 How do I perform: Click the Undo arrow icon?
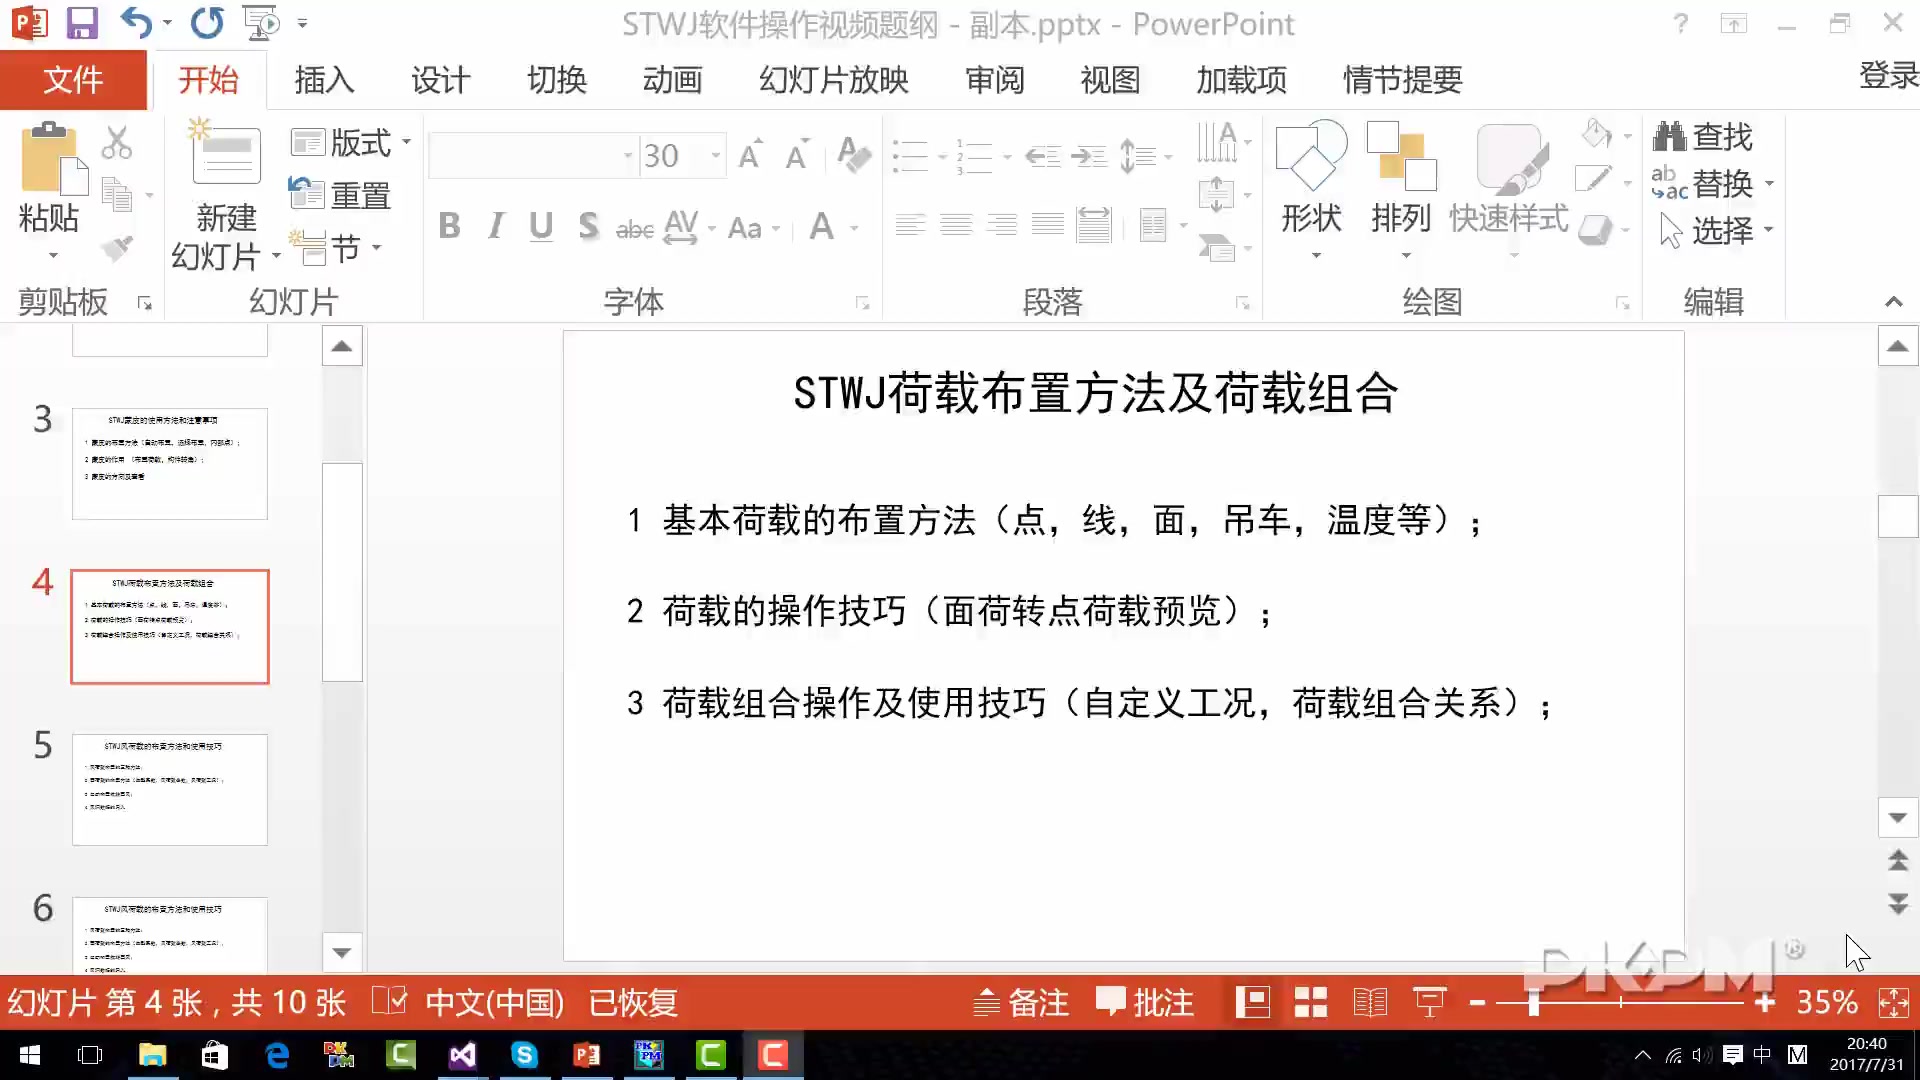coord(136,23)
